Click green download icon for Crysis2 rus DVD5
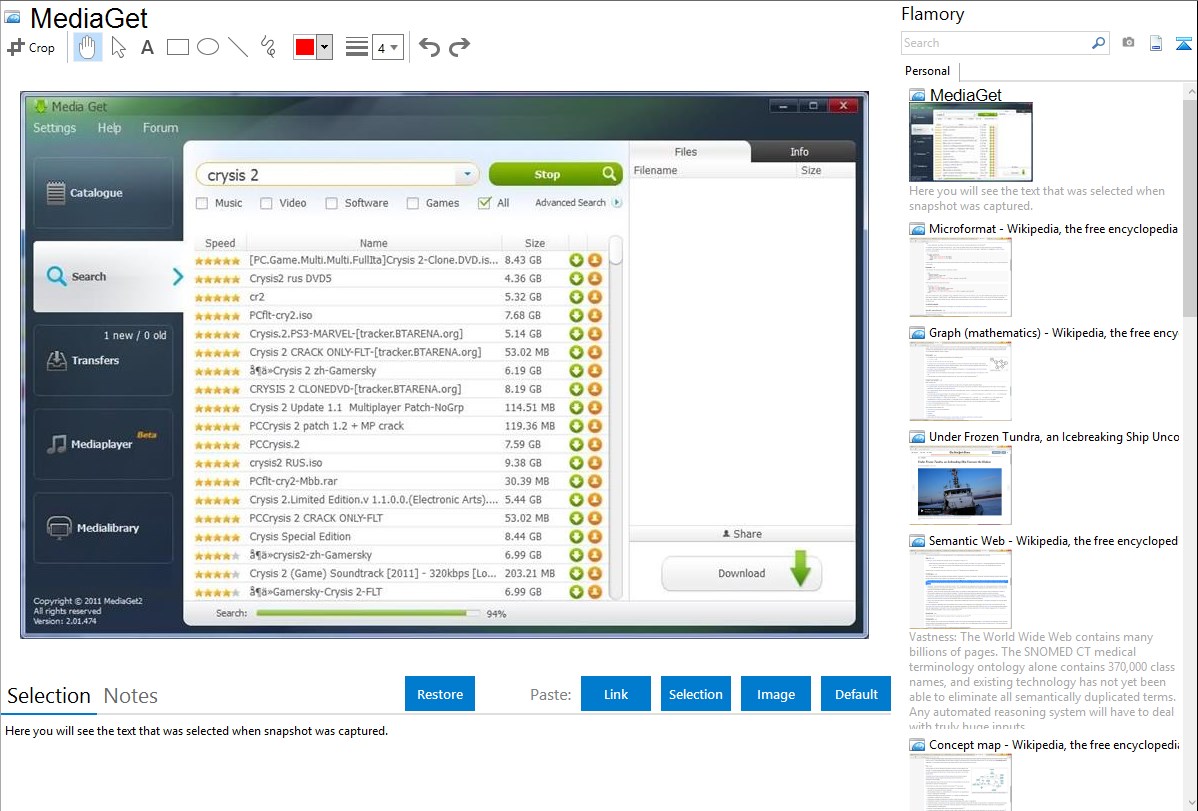1198x811 pixels. click(577, 278)
